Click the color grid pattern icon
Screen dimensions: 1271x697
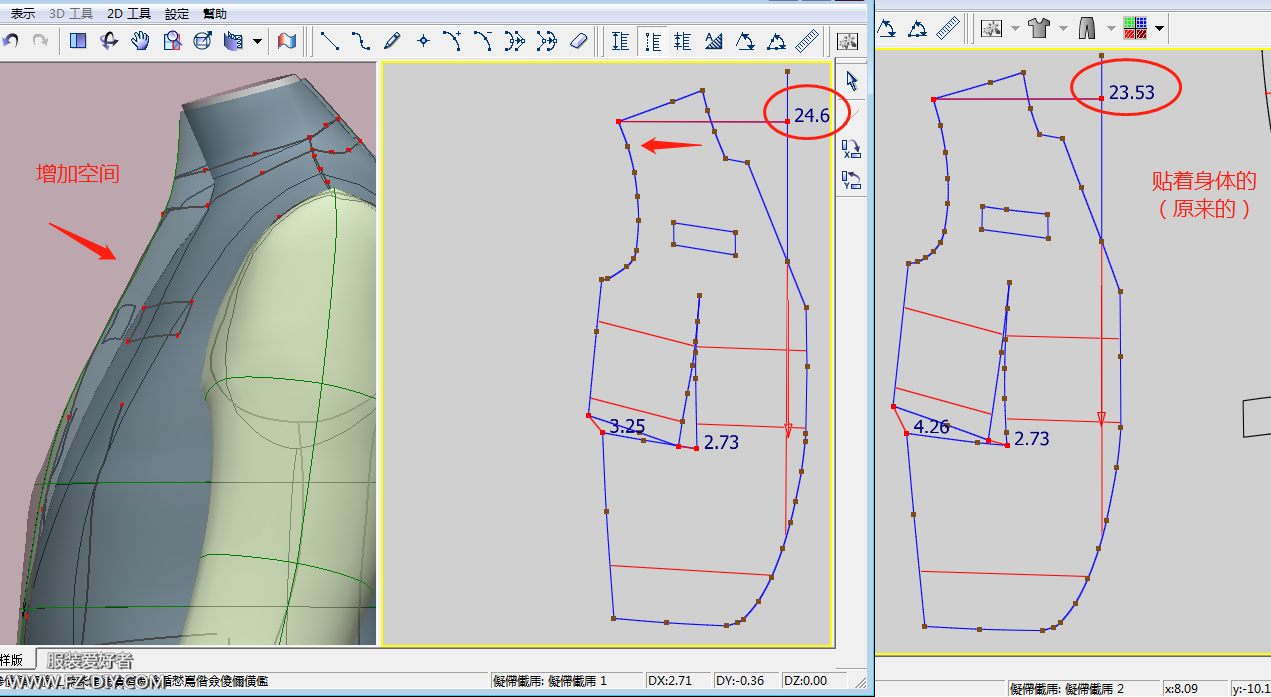(x=1135, y=28)
